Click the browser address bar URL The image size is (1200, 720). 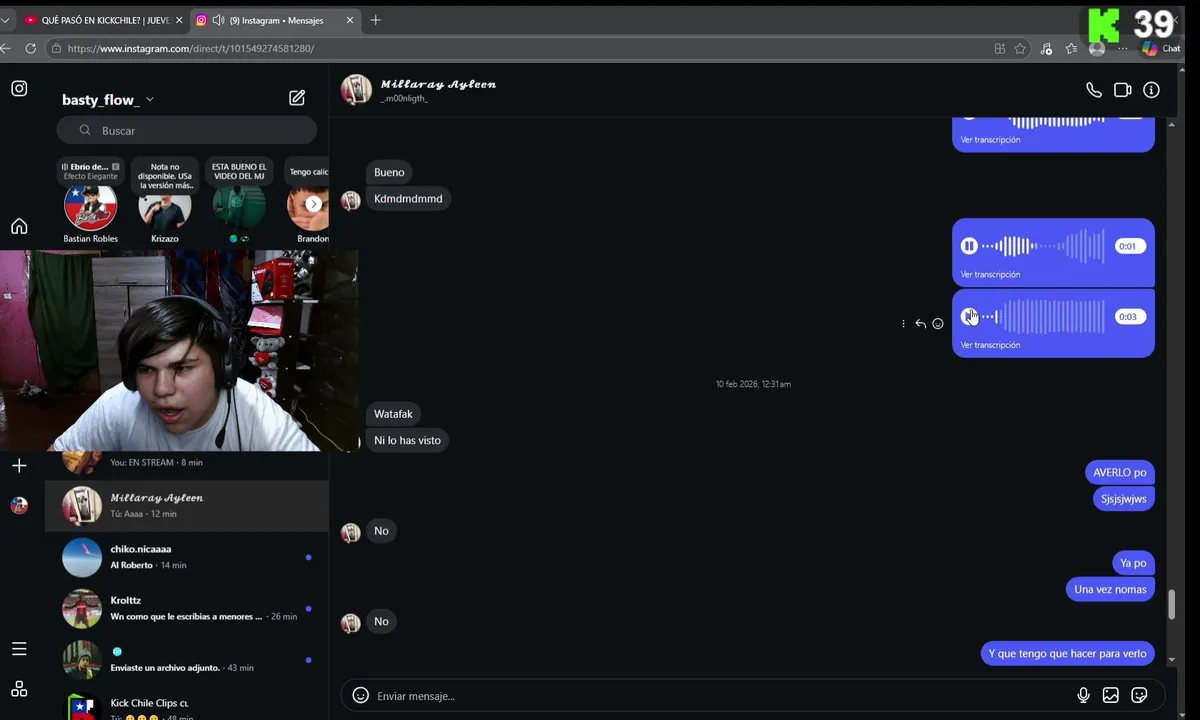click(190, 48)
